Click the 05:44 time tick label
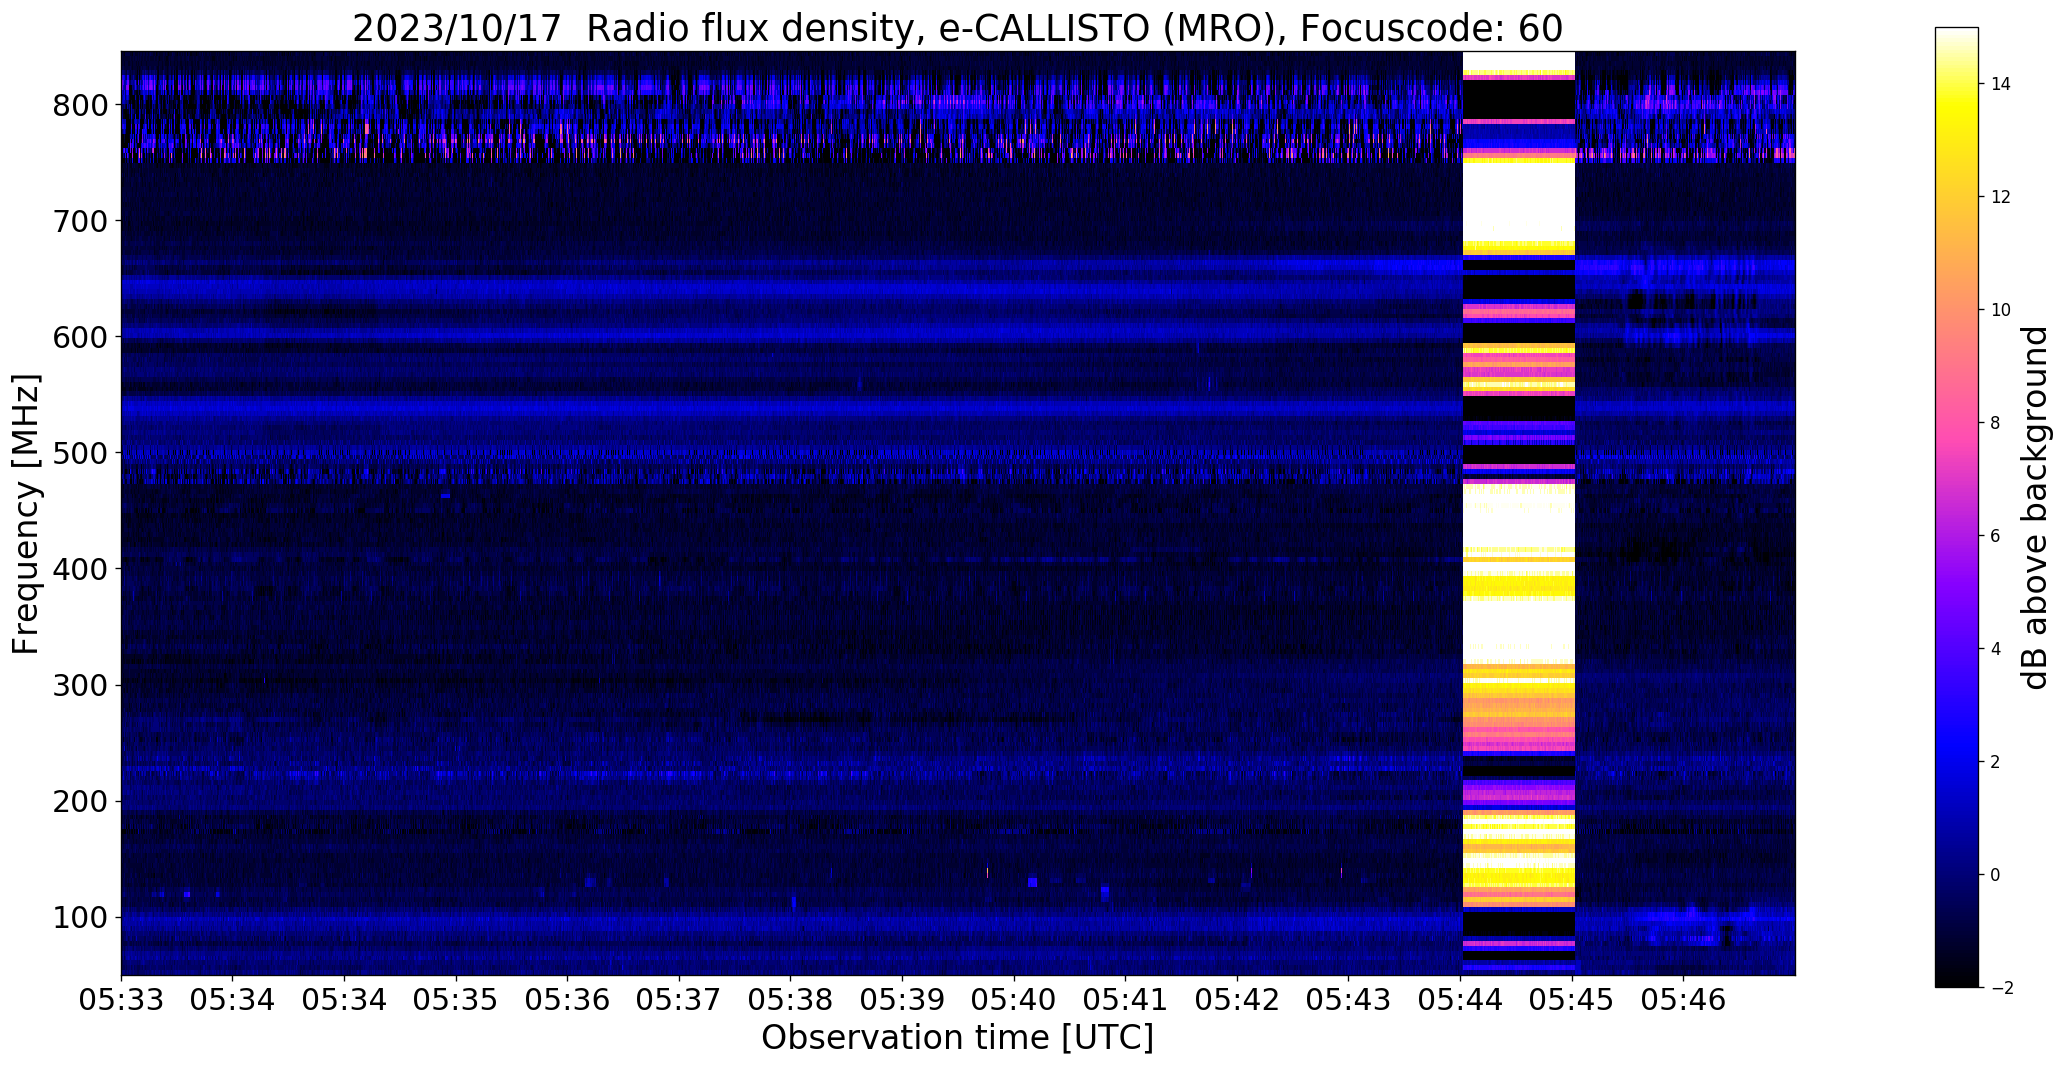This screenshot has width=2066, height=1067. tap(1461, 998)
